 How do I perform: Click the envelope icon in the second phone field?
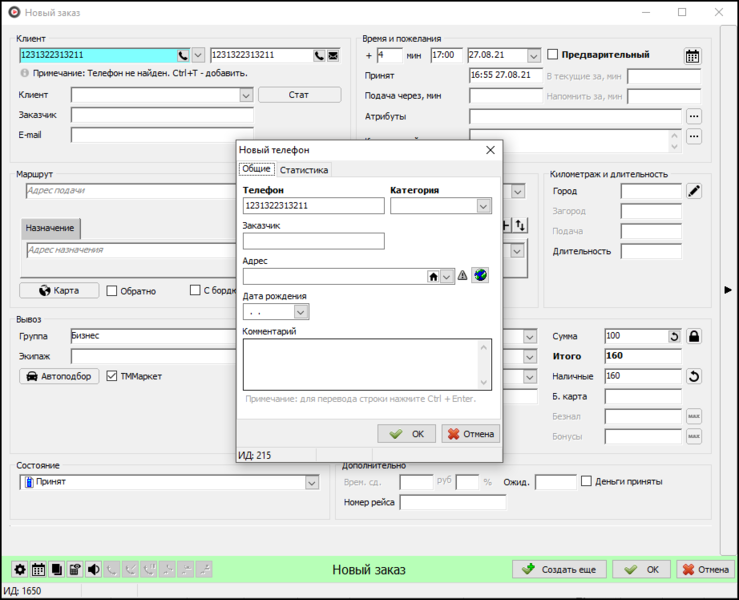(x=333, y=56)
